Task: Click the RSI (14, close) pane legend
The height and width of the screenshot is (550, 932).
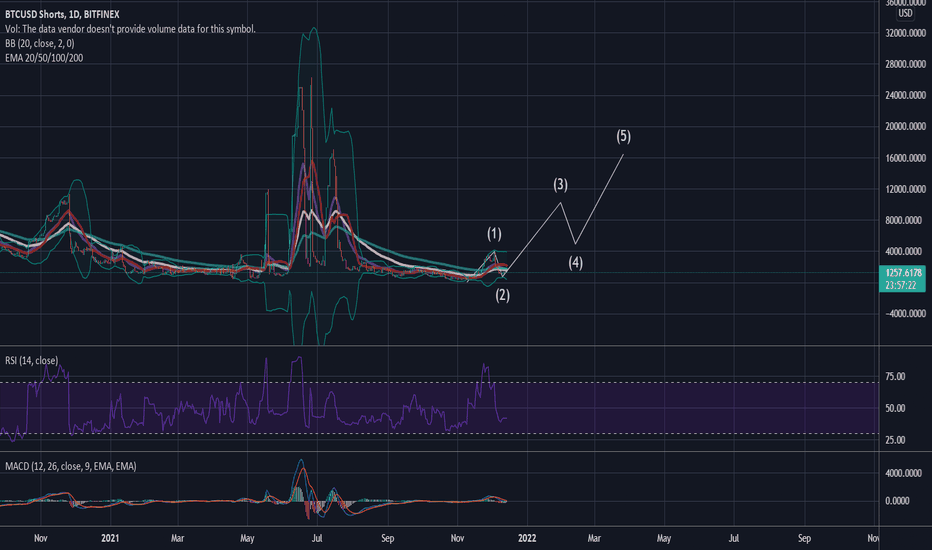Action: [x=32, y=360]
